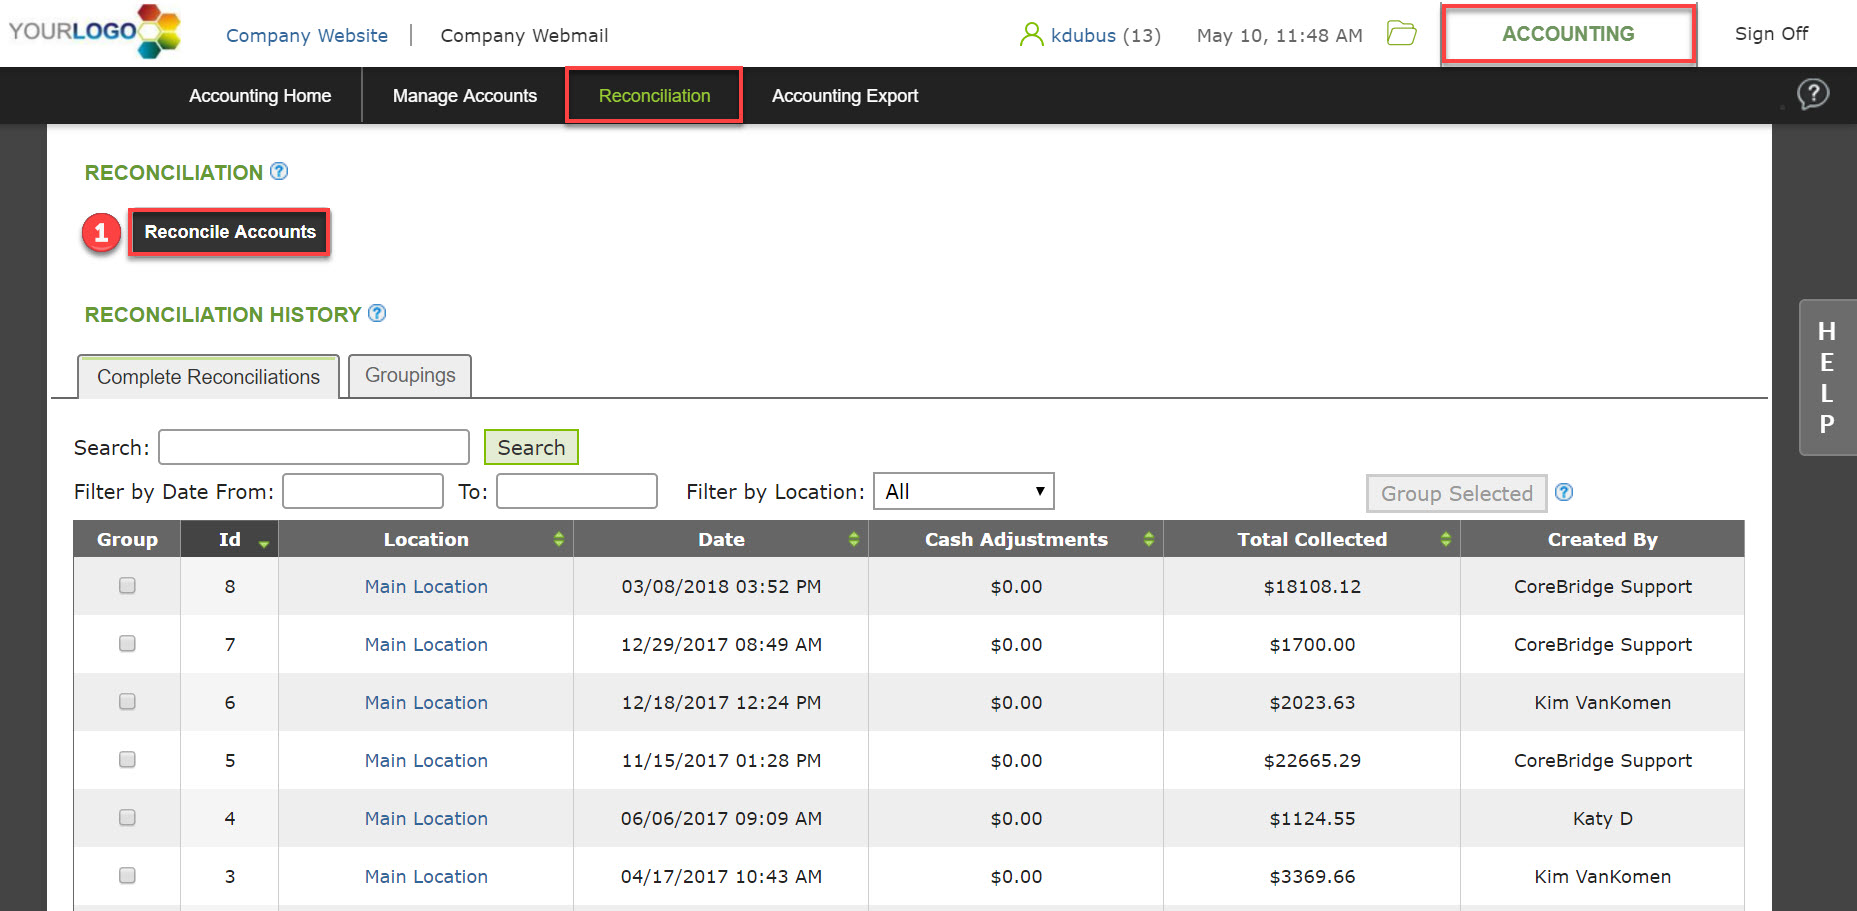
Task: Open Main Location link in row 4
Action: click(x=426, y=819)
